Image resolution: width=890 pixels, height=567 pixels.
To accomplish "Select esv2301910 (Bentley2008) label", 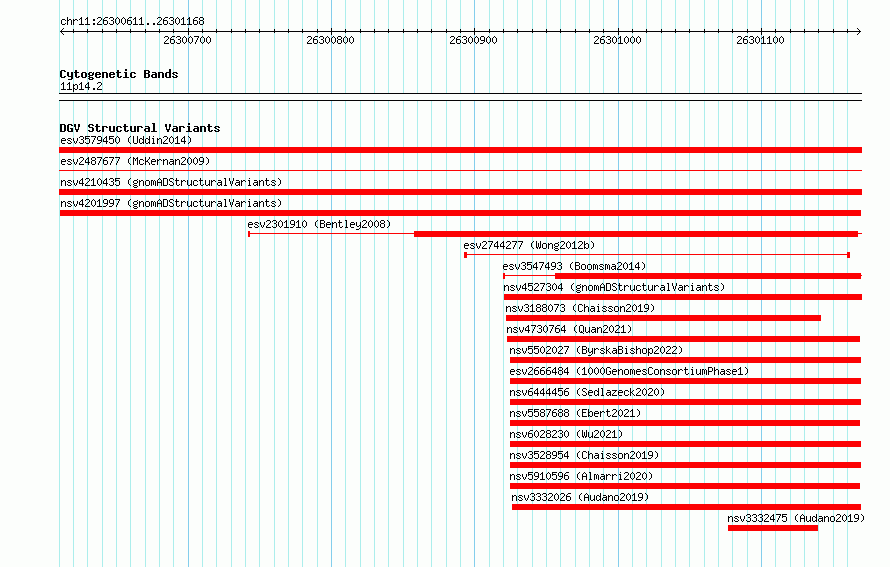I will click(x=319, y=224).
